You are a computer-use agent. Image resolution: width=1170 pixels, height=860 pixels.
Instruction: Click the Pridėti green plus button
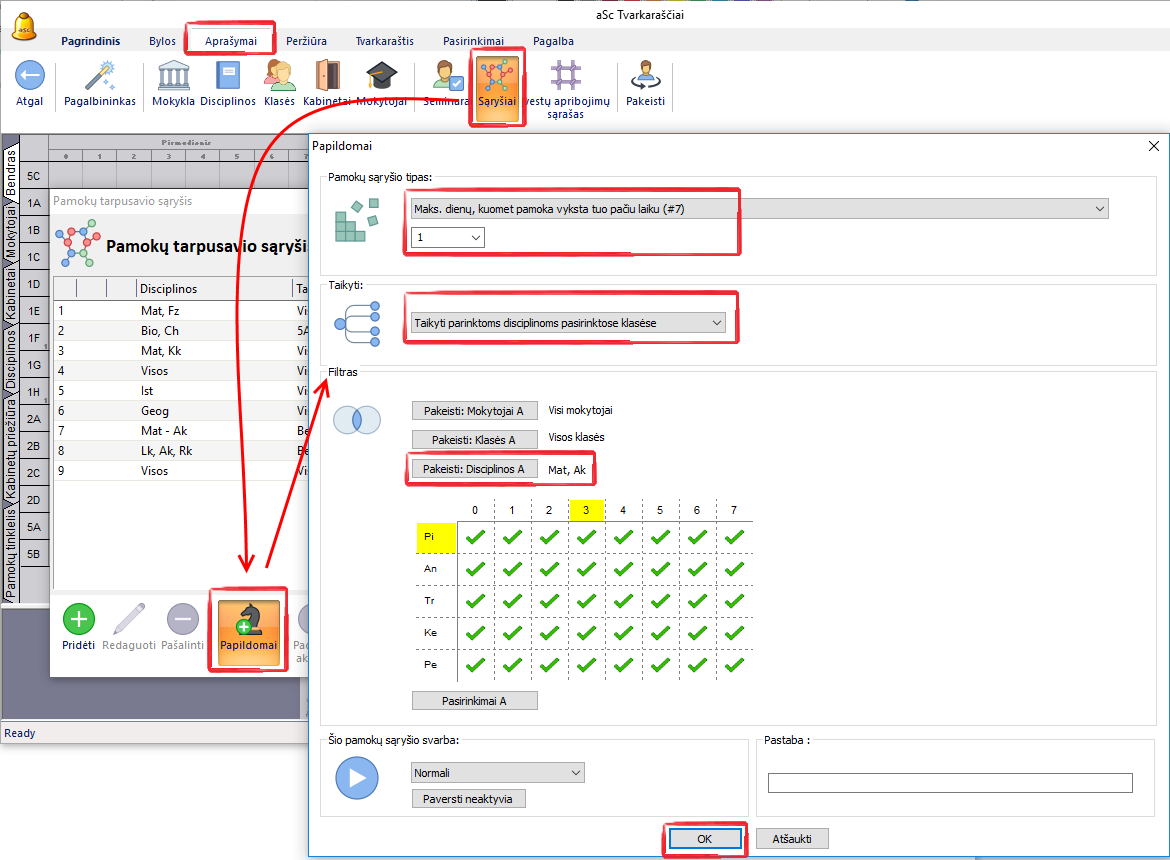(79, 621)
